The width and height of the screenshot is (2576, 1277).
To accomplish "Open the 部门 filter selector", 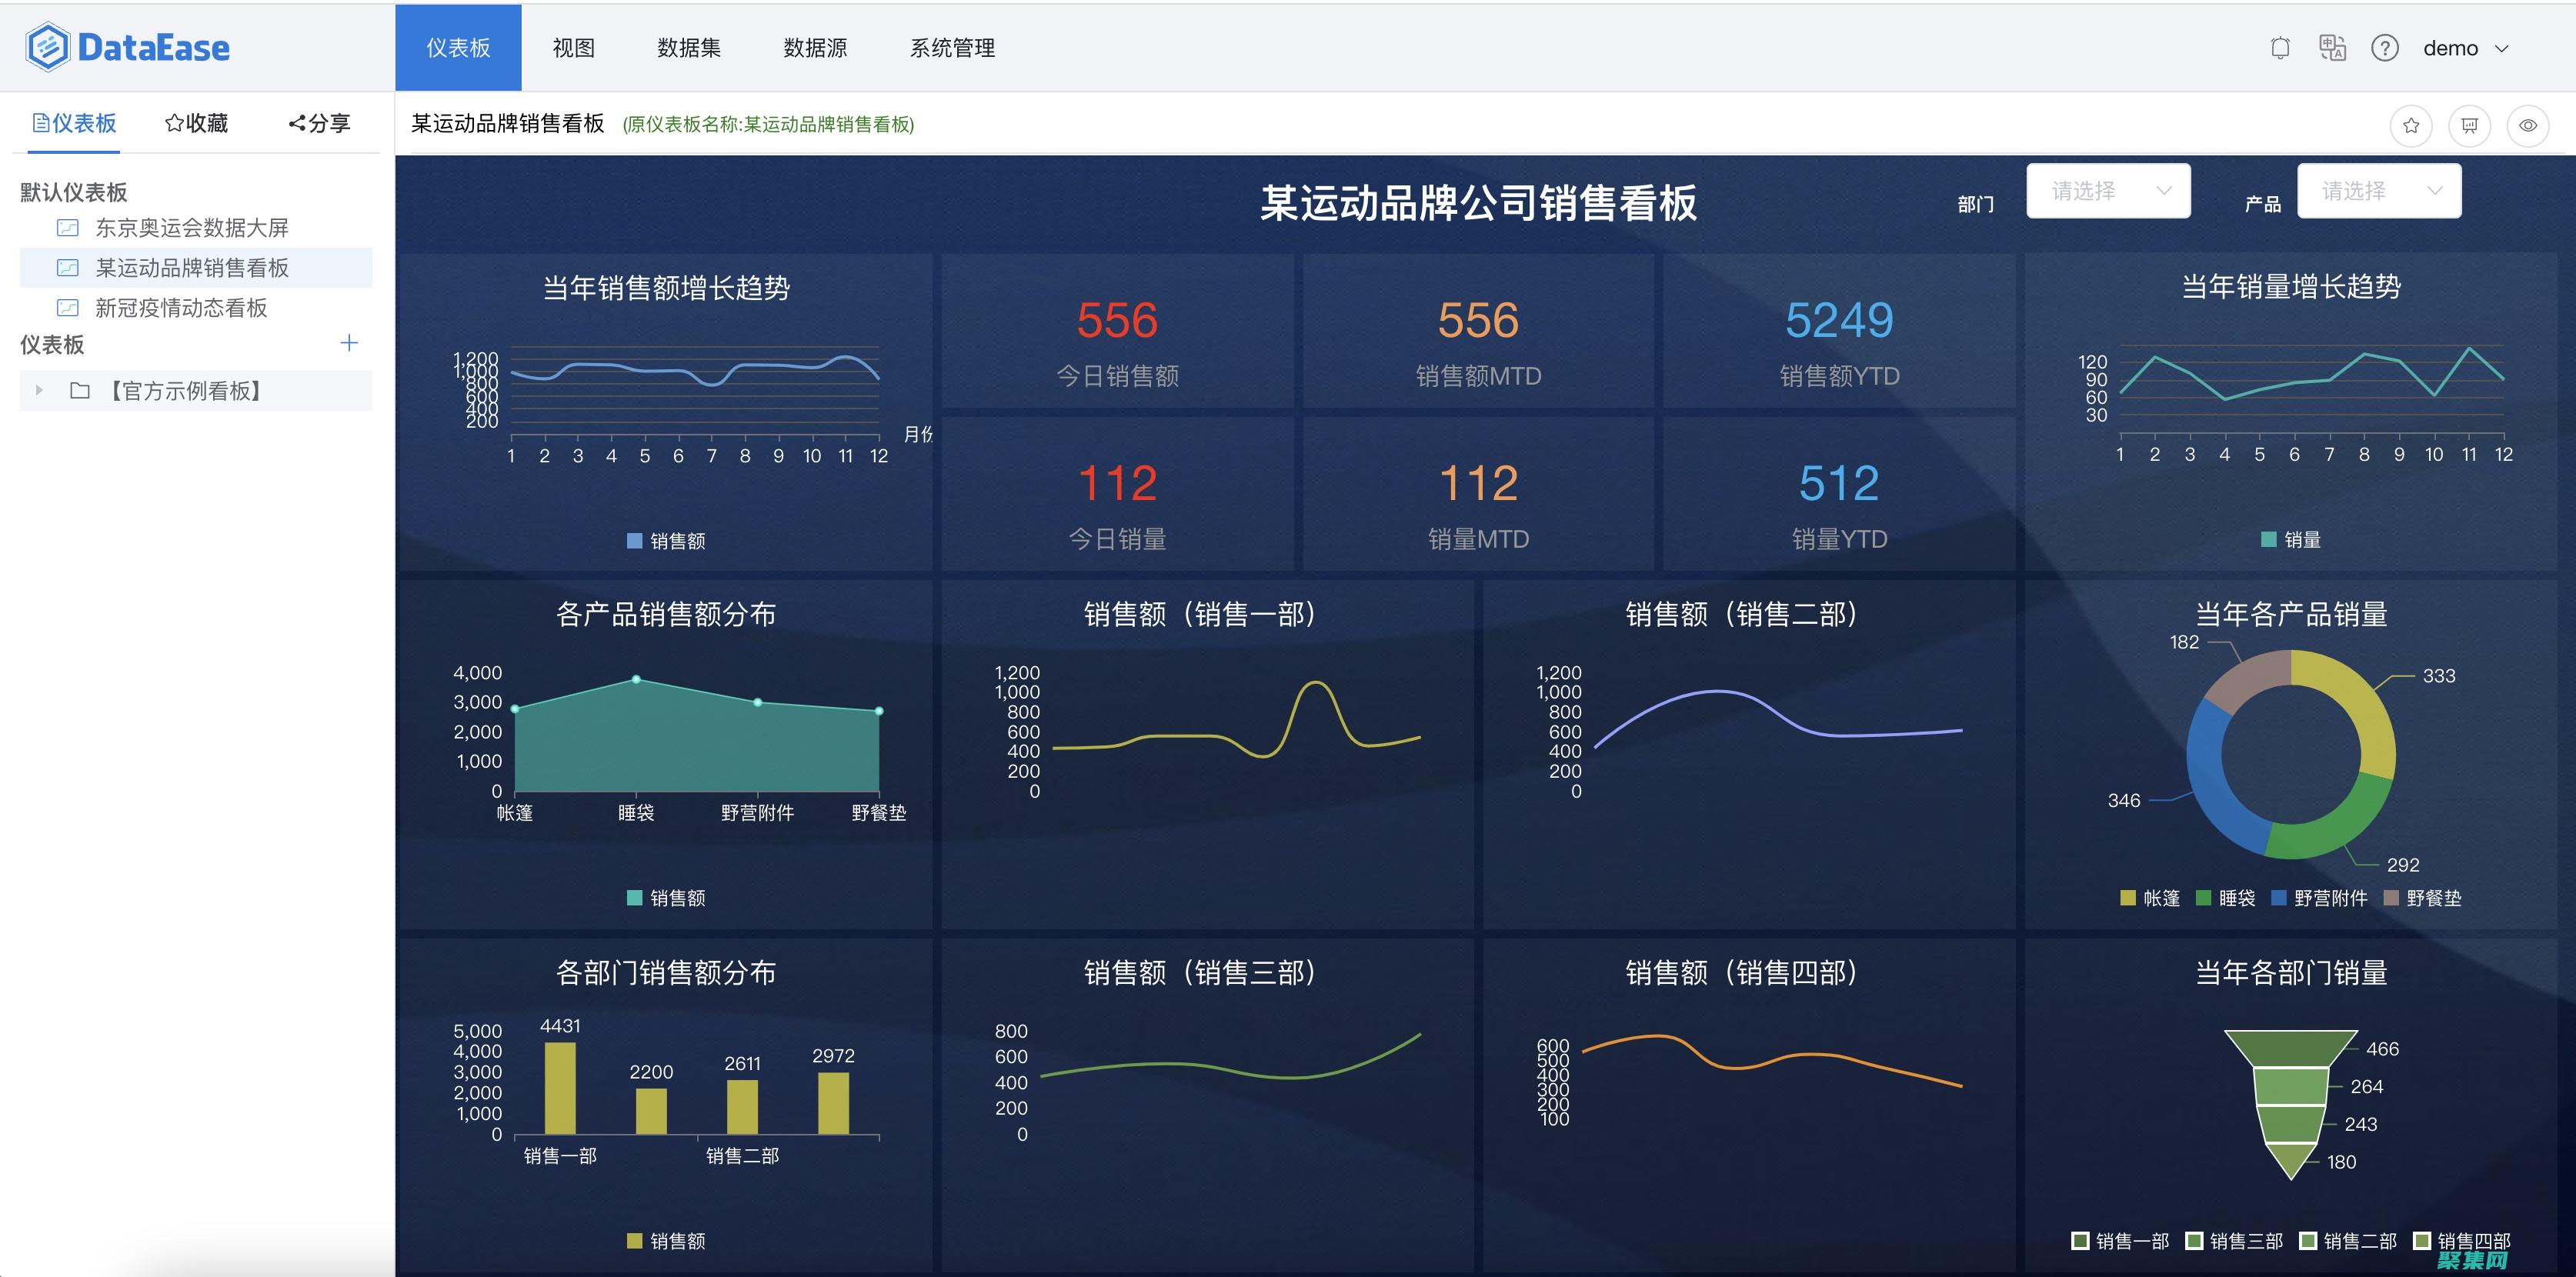I will click(x=2108, y=190).
